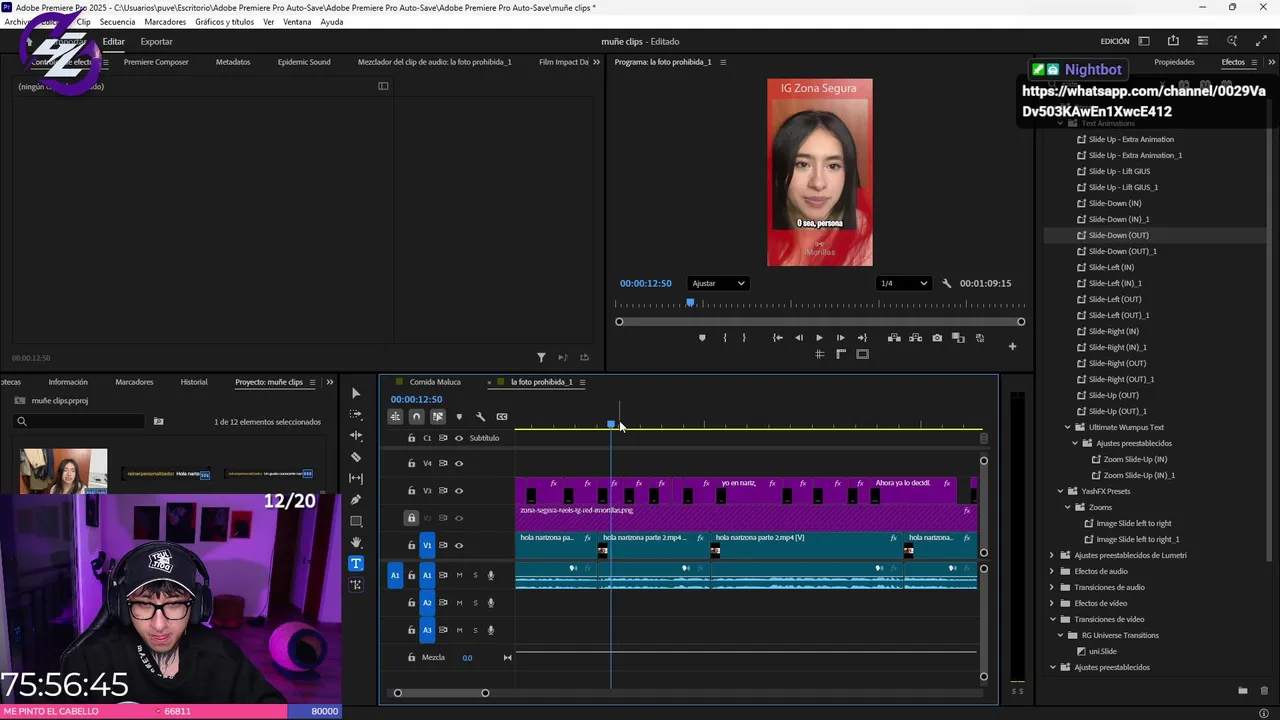
Task: Toggle insert sequences as nests option
Action: click(x=395, y=417)
